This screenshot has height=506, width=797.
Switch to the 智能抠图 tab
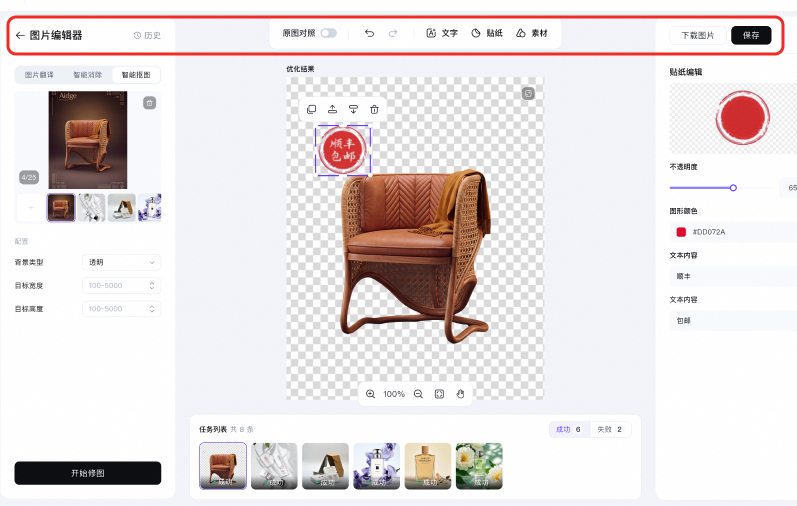136,75
